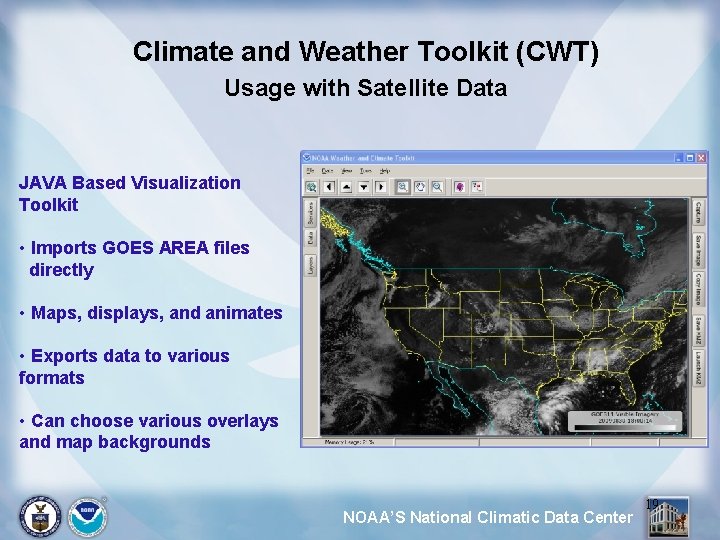Click the 'Climate and Weather Toolkit (CWT)' title
This screenshot has width=720, height=540.
366,51
